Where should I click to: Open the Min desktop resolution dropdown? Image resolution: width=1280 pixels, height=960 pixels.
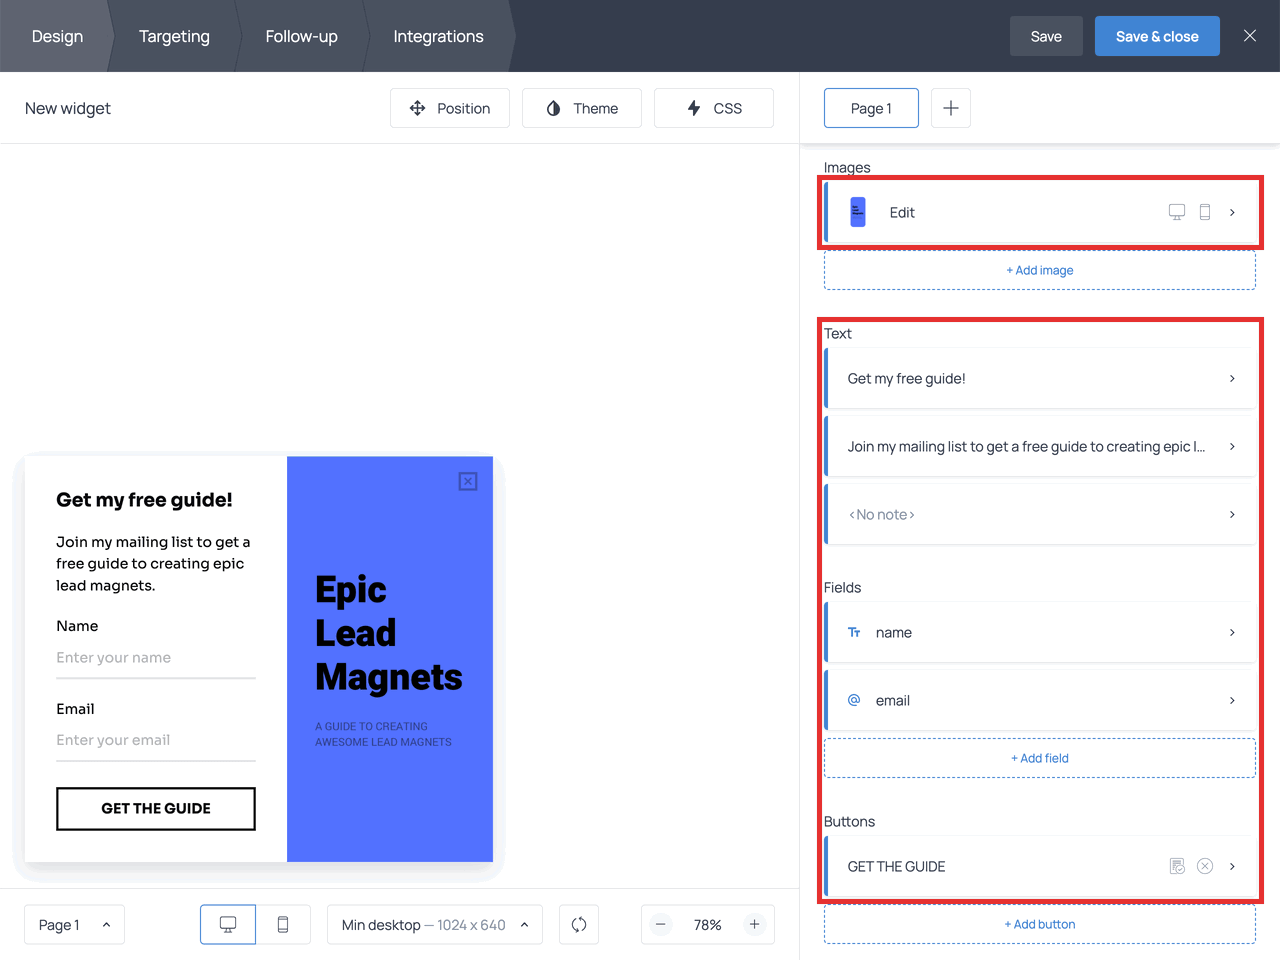tap(435, 924)
